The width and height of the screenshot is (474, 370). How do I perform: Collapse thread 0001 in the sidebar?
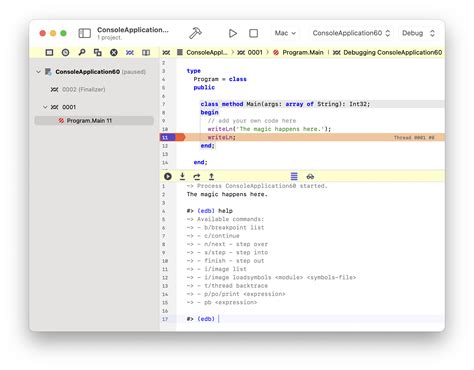45,107
